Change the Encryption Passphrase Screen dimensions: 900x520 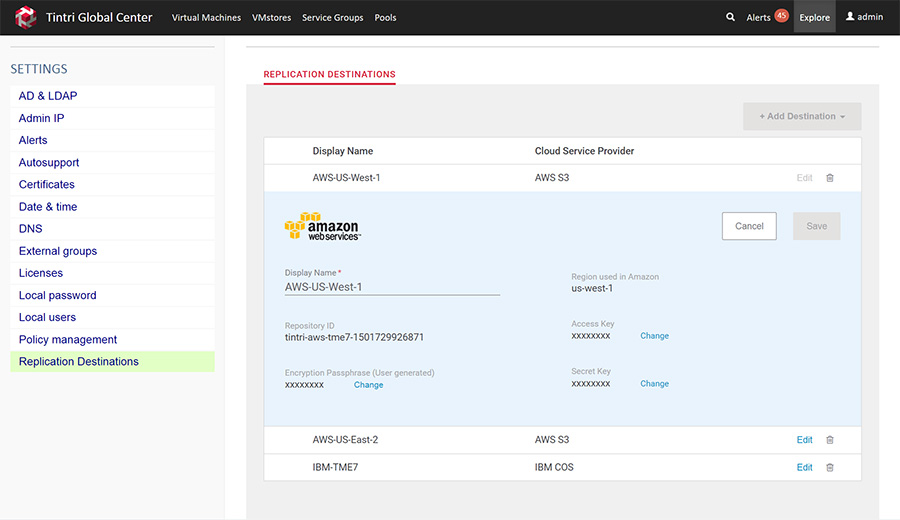(x=368, y=385)
